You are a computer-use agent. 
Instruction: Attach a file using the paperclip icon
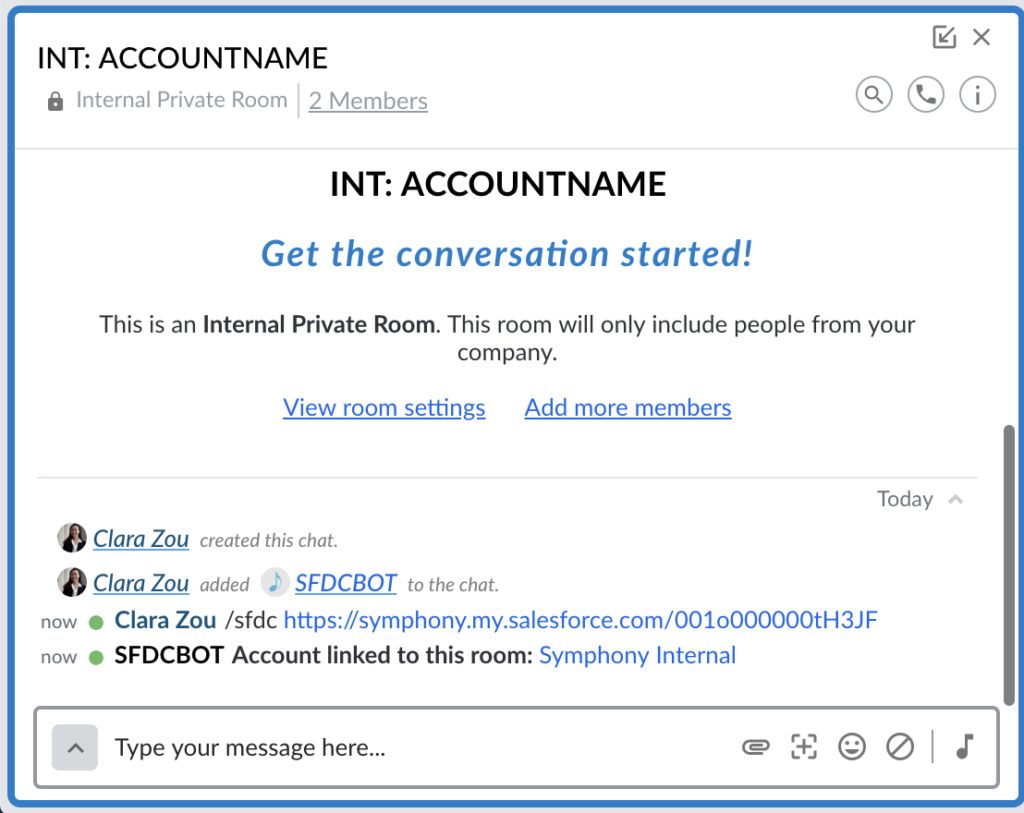[756, 746]
